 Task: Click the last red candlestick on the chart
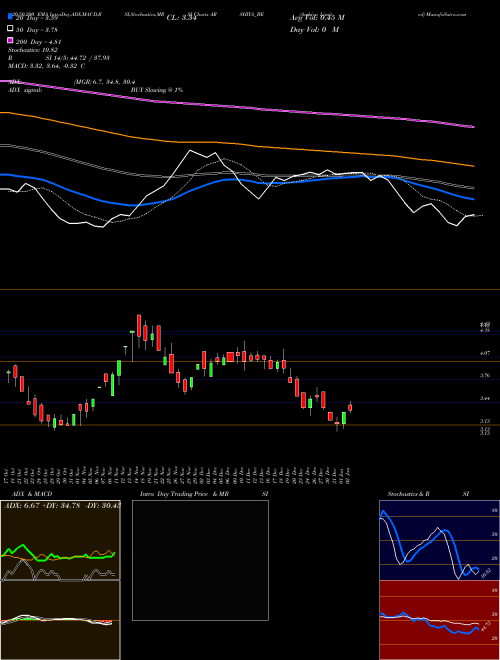[x=350, y=407]
